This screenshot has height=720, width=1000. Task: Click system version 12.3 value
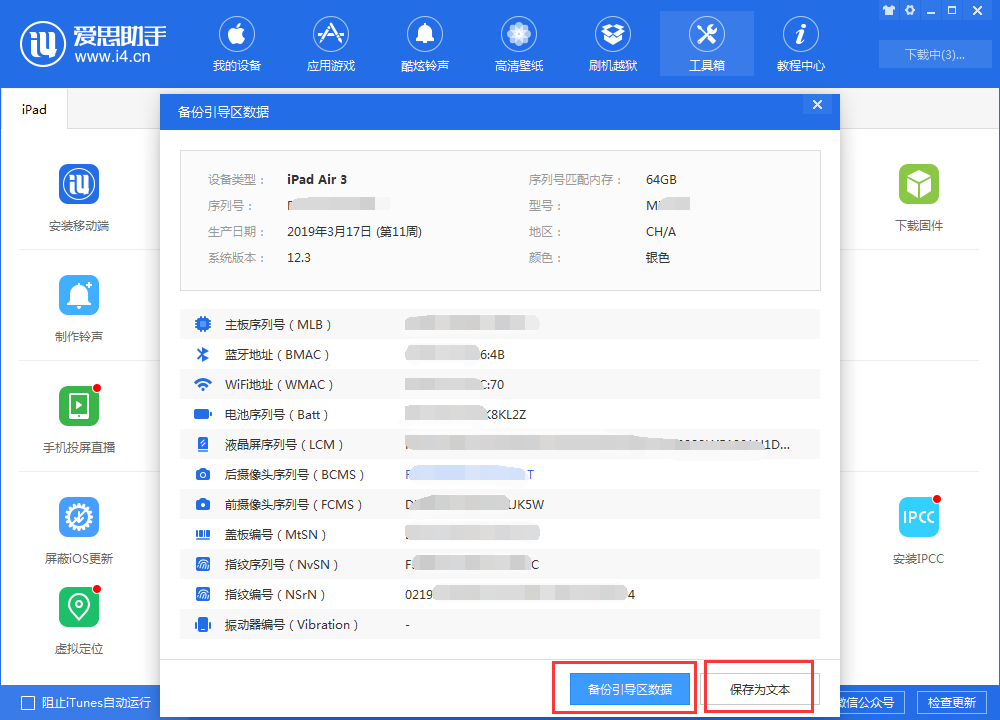(299, 258)
